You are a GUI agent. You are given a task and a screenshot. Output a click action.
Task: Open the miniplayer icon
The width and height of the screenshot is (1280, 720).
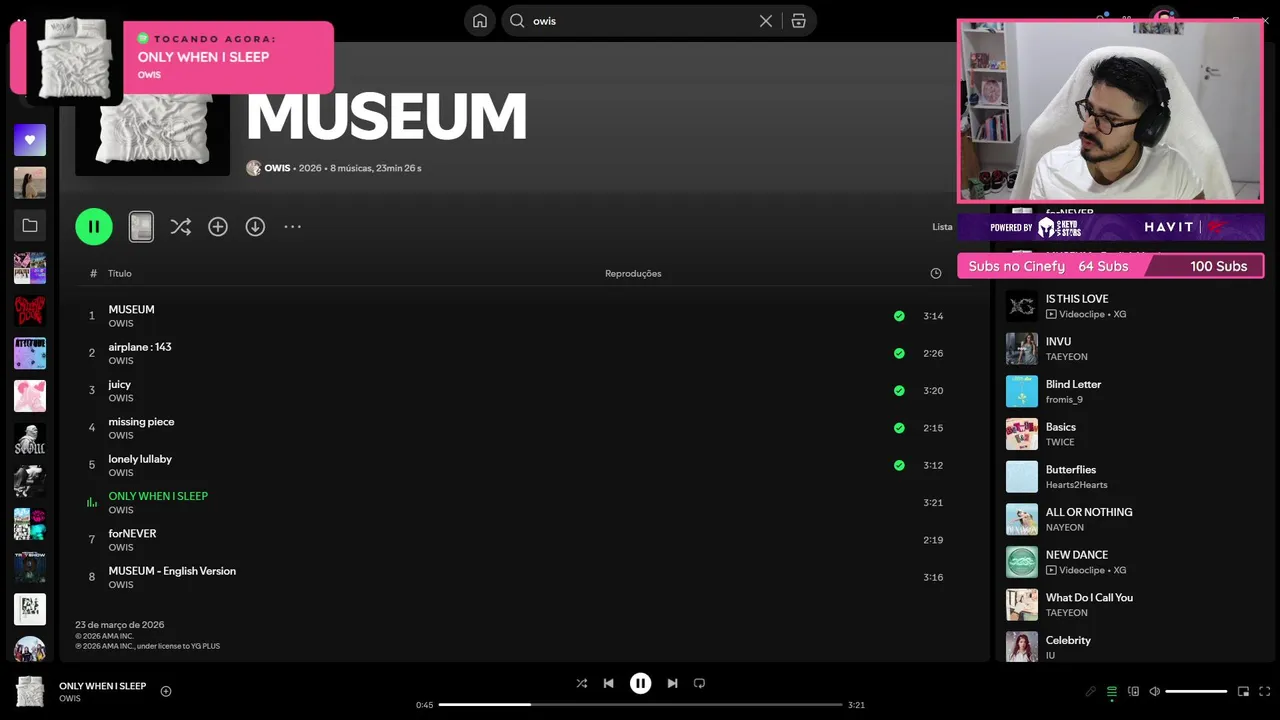pos(1243,691)
